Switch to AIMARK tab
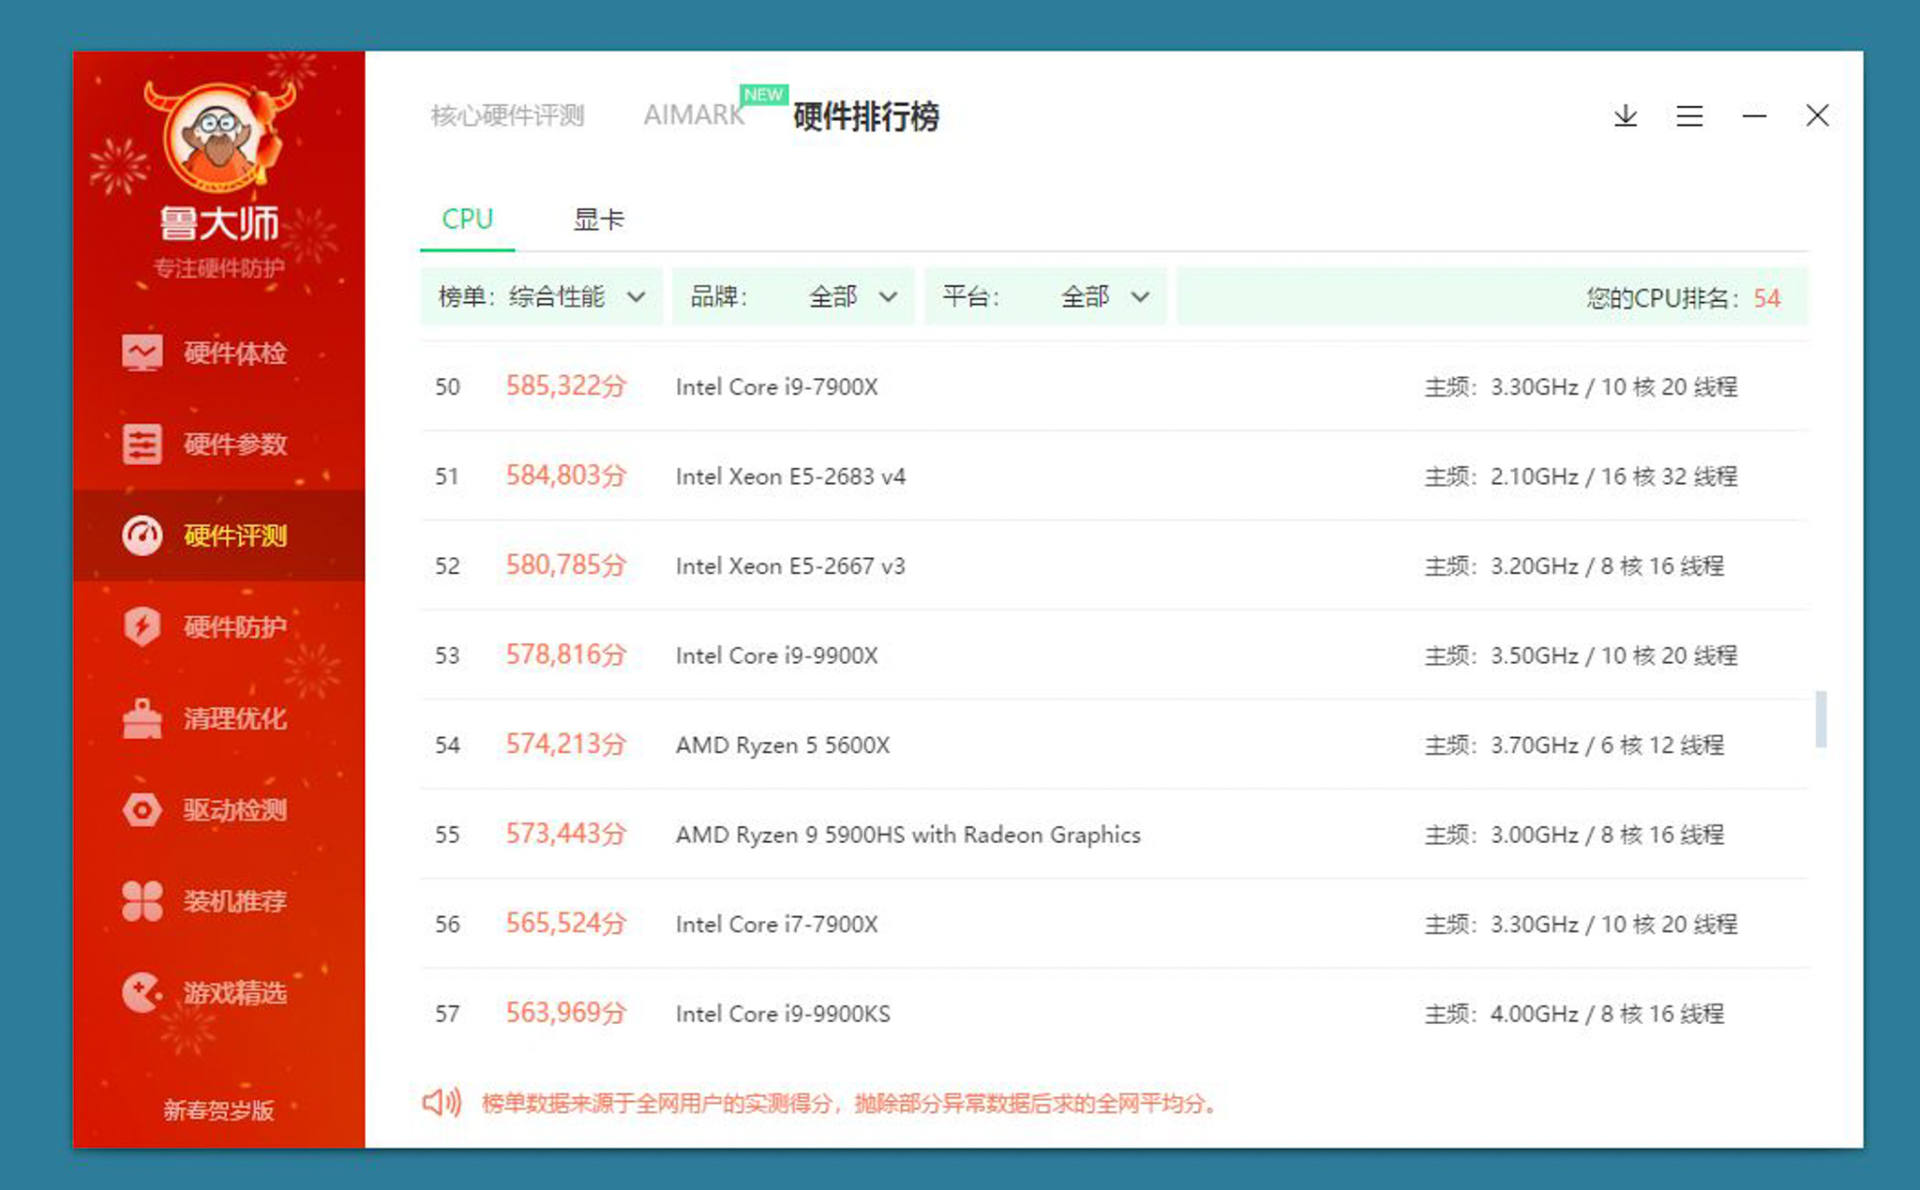Image resolution: width=1920 pixels, height=1190 pixels. (x=694, y=116)
